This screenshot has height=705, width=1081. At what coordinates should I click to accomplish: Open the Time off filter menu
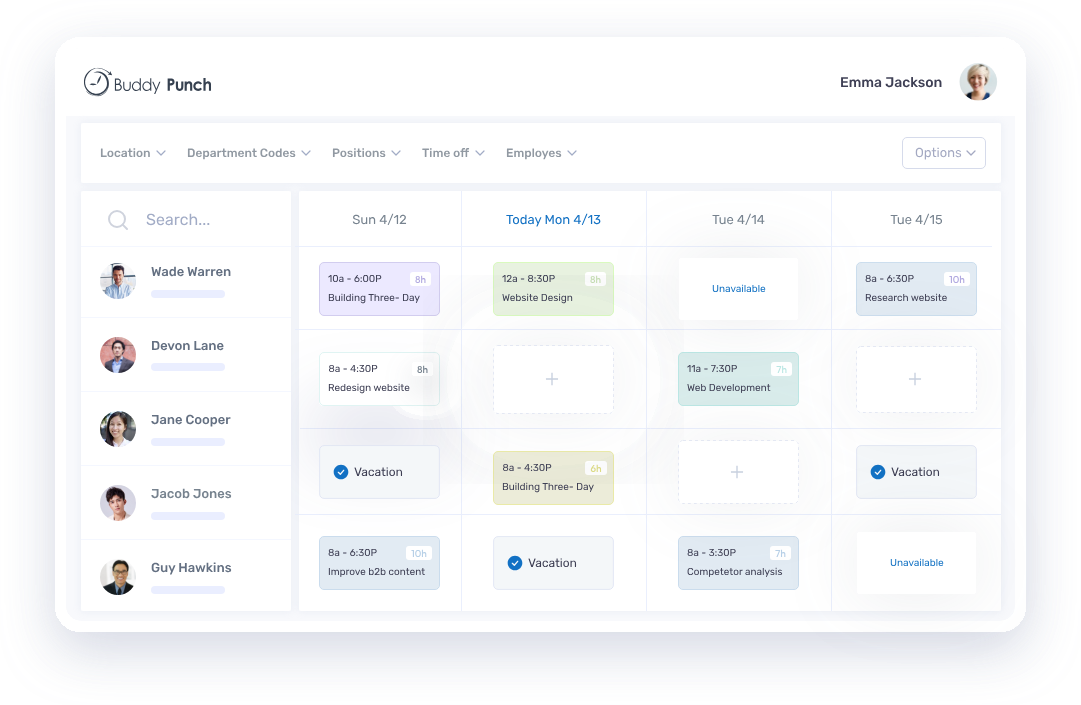pos(453,153)
